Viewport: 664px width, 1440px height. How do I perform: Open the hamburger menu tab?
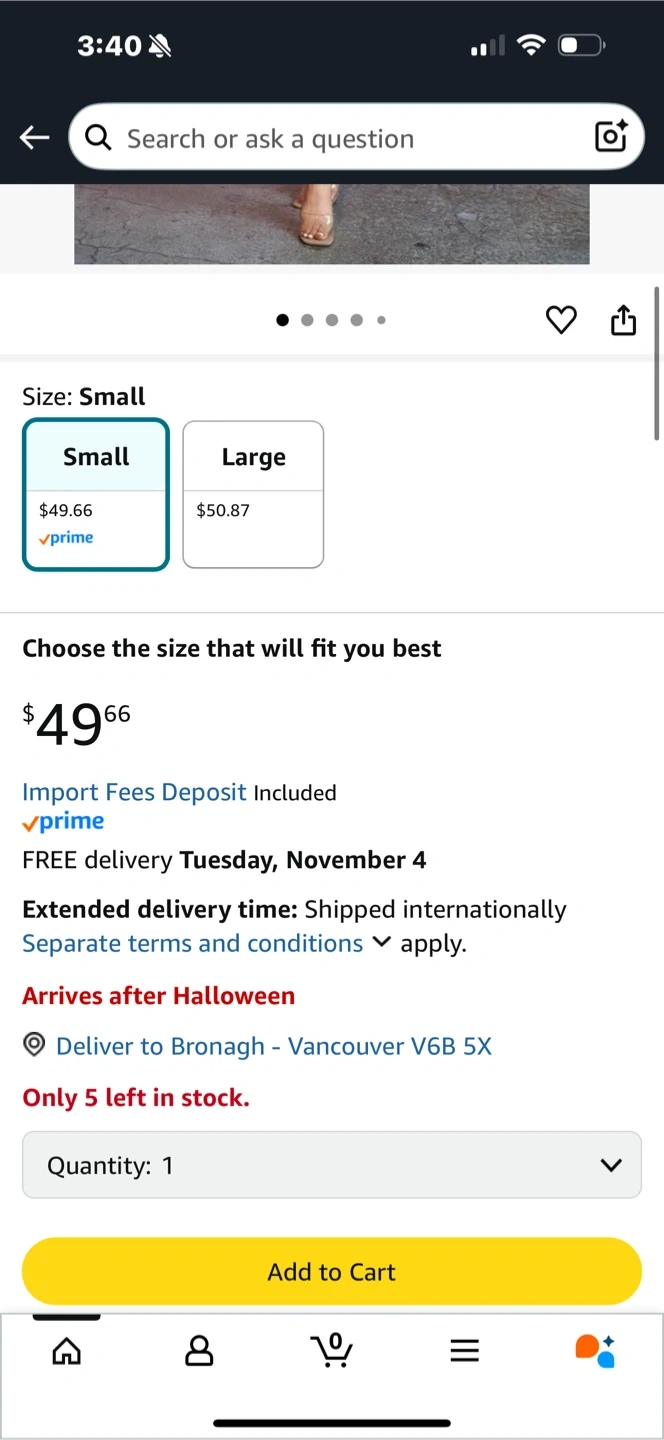(464, 1351)
